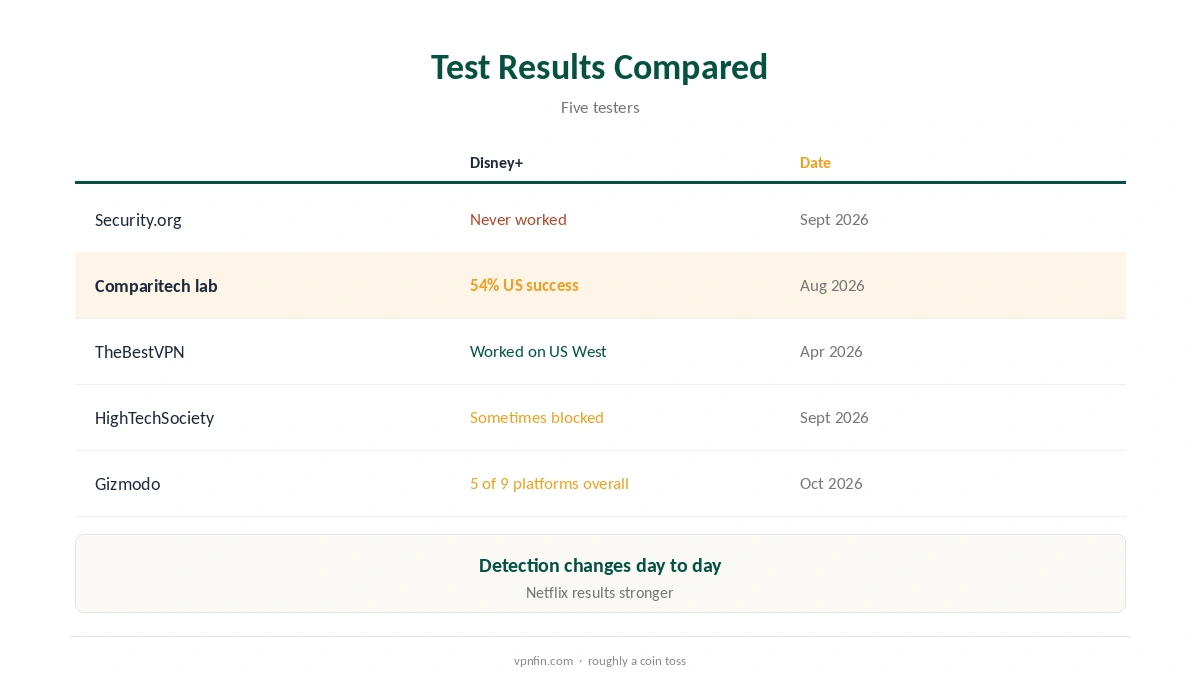Click the 'Disney+' column header
Viewport: 1200px width, 680px height.
coord(497,163)
